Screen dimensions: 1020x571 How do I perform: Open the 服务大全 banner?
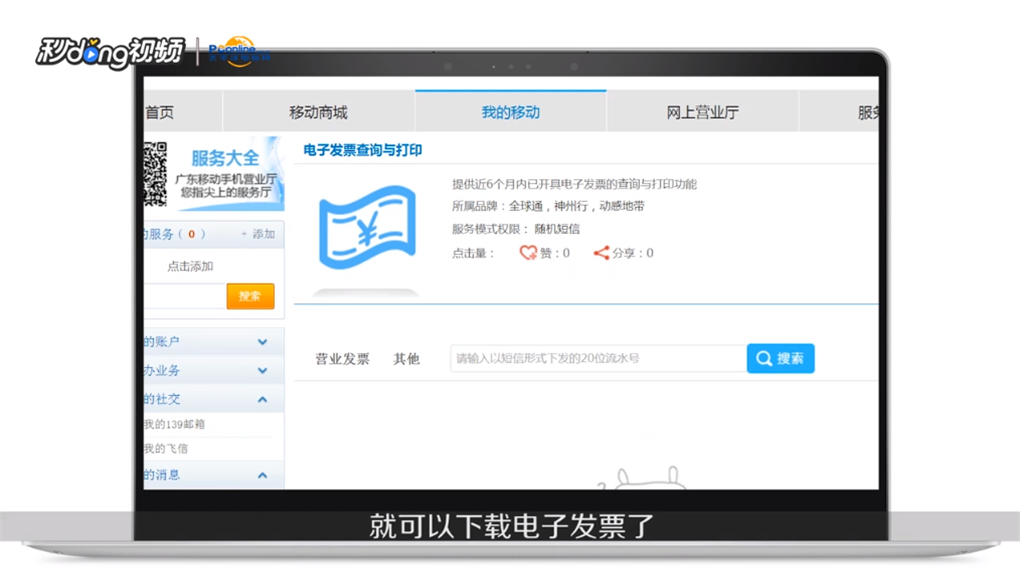[225, 174]
